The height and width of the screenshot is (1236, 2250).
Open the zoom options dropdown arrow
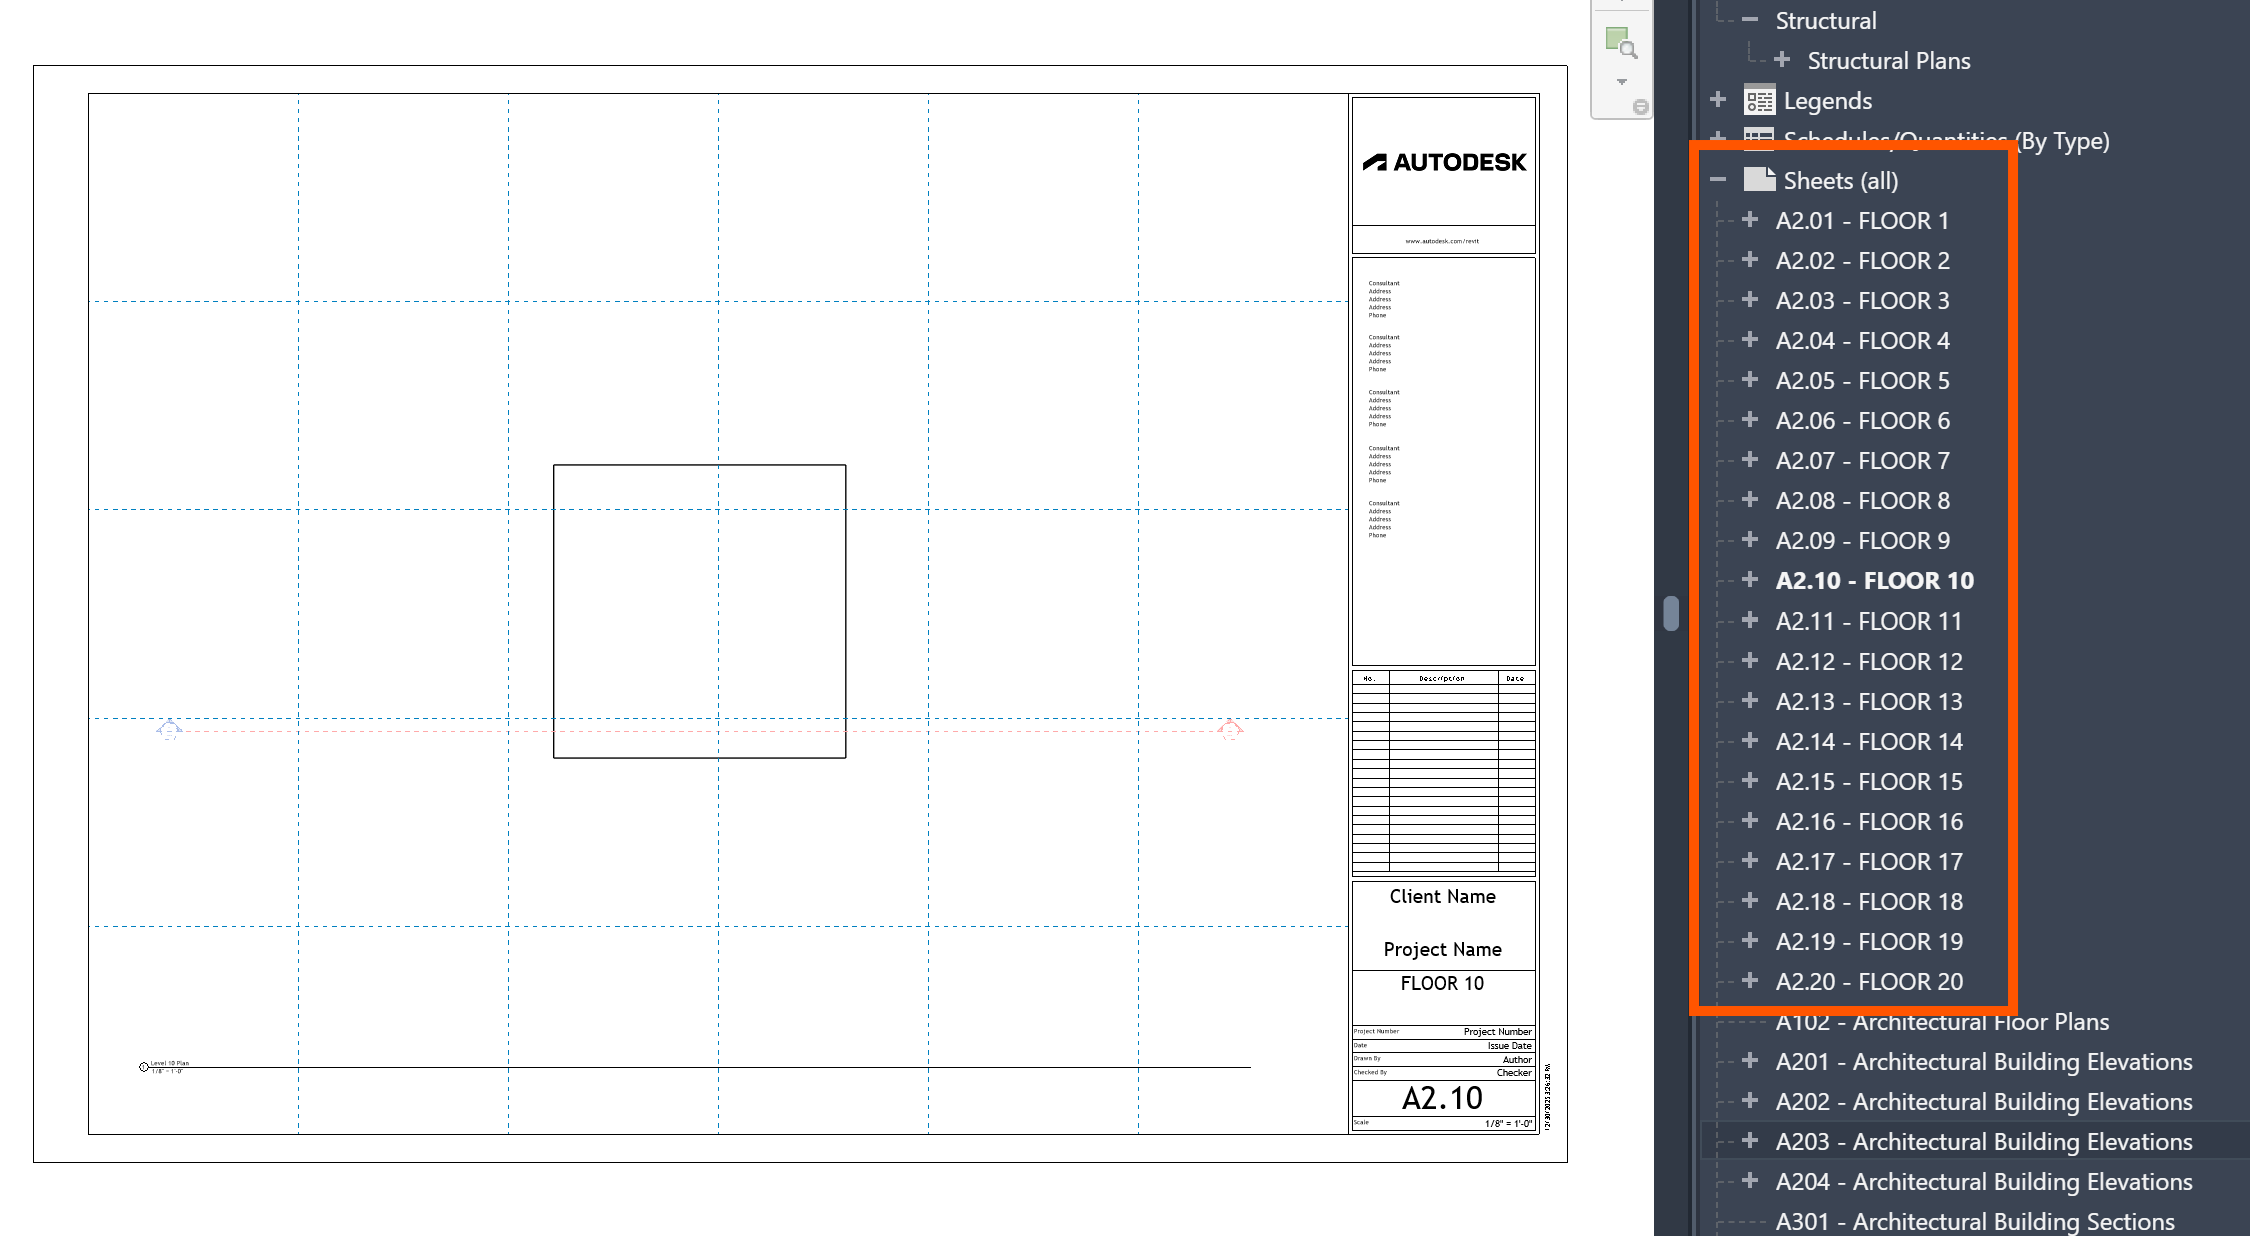[x=1621, y=82]
